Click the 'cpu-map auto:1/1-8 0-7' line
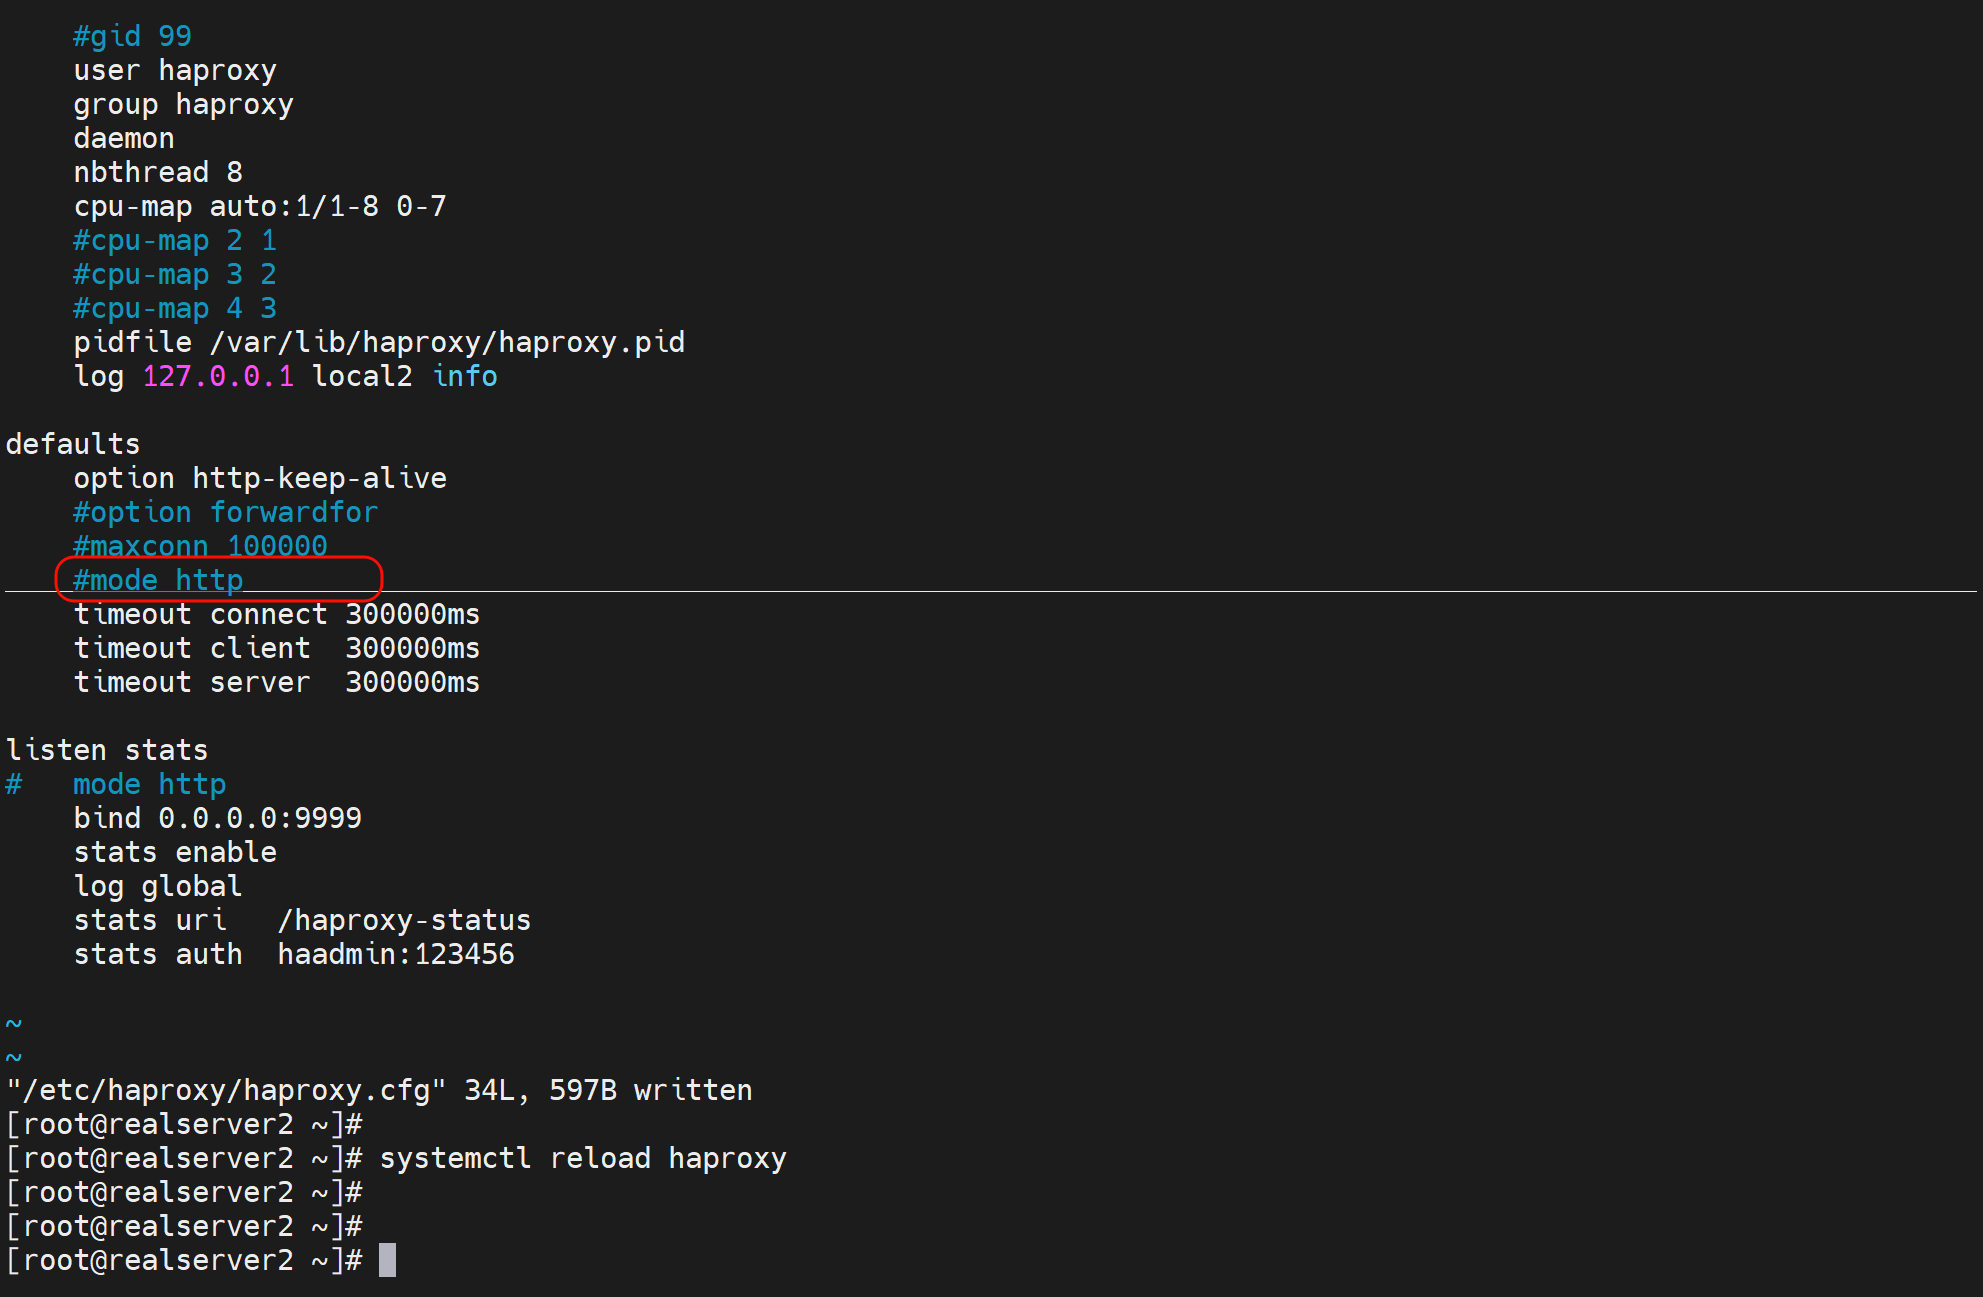The image size is (1983, 1297). click(x=260, y=206)
